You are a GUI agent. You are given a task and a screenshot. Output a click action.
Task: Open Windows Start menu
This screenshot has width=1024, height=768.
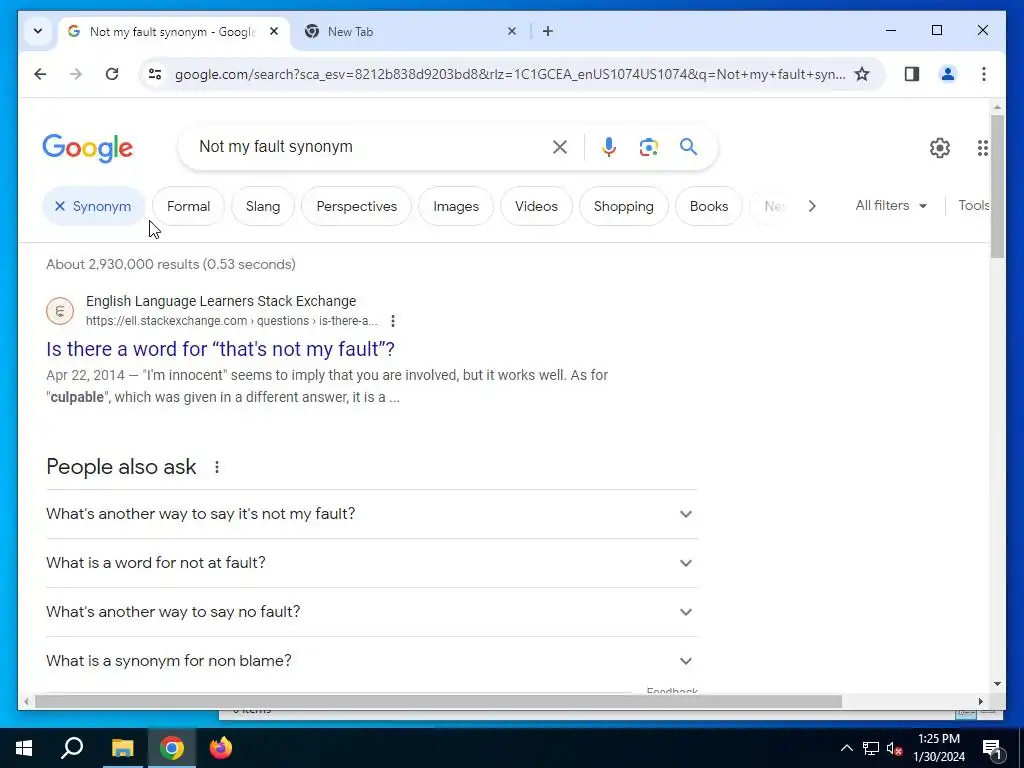pos(24,748)
